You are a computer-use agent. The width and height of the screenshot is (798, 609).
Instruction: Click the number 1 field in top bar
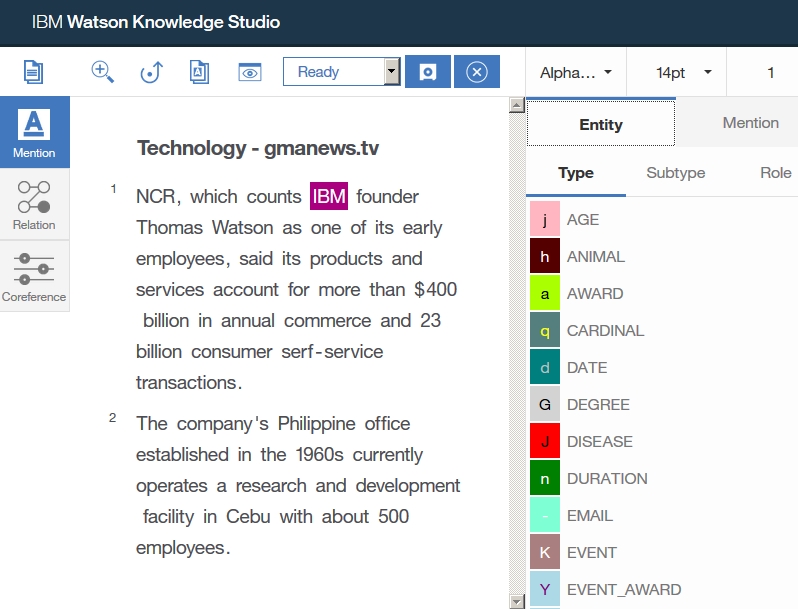pos(771,73)
